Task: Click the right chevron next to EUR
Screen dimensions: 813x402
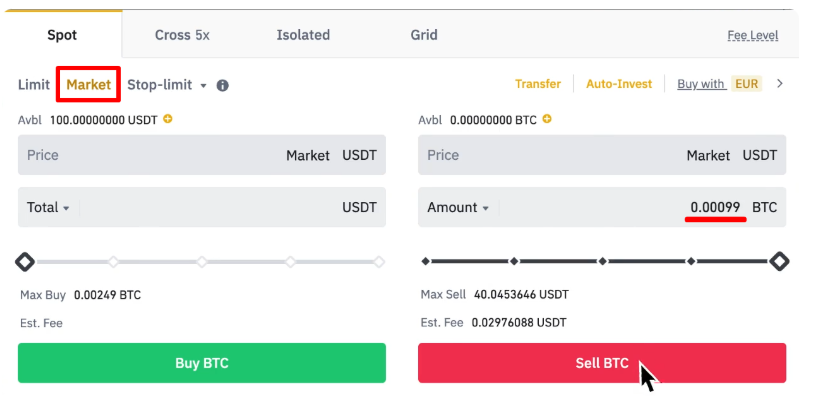Action: coord(780,84)
